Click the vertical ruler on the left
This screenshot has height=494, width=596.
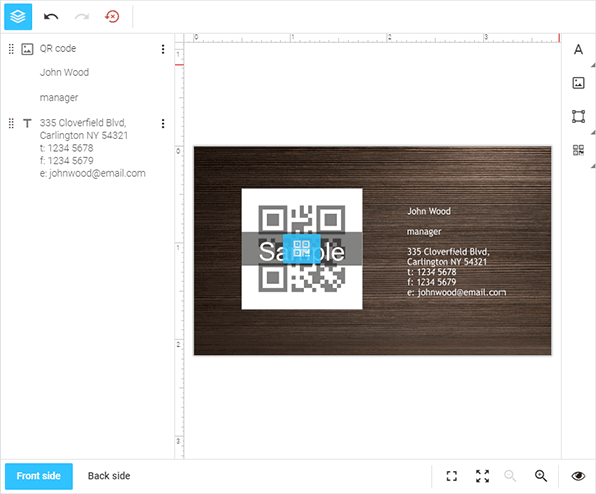179,251
